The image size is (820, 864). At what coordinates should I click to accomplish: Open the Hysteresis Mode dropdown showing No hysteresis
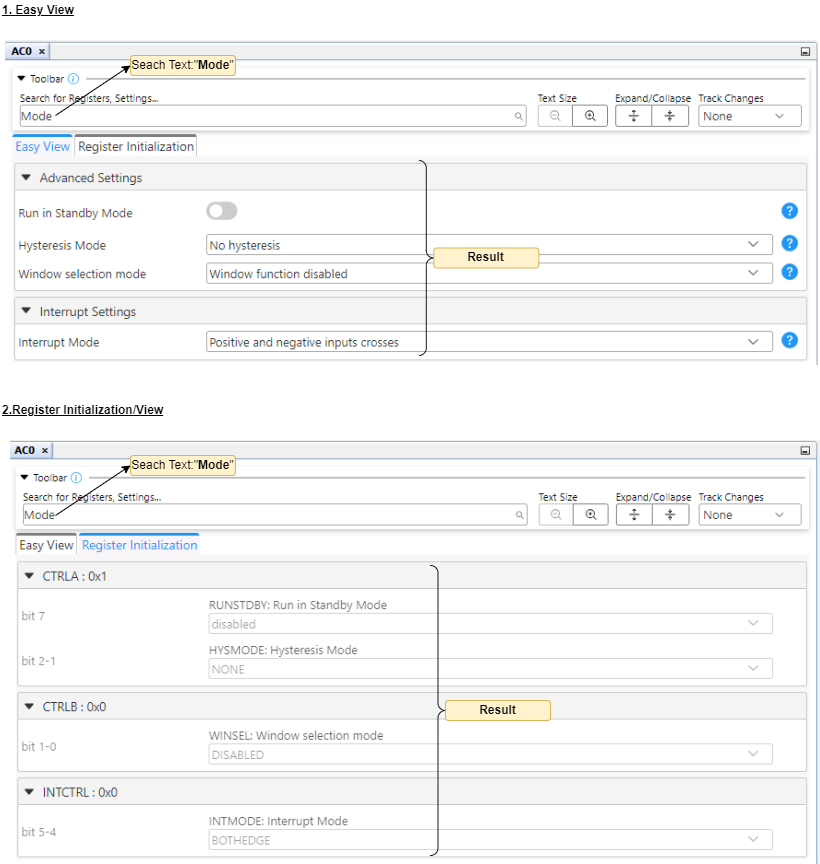[x=489, y=245]
